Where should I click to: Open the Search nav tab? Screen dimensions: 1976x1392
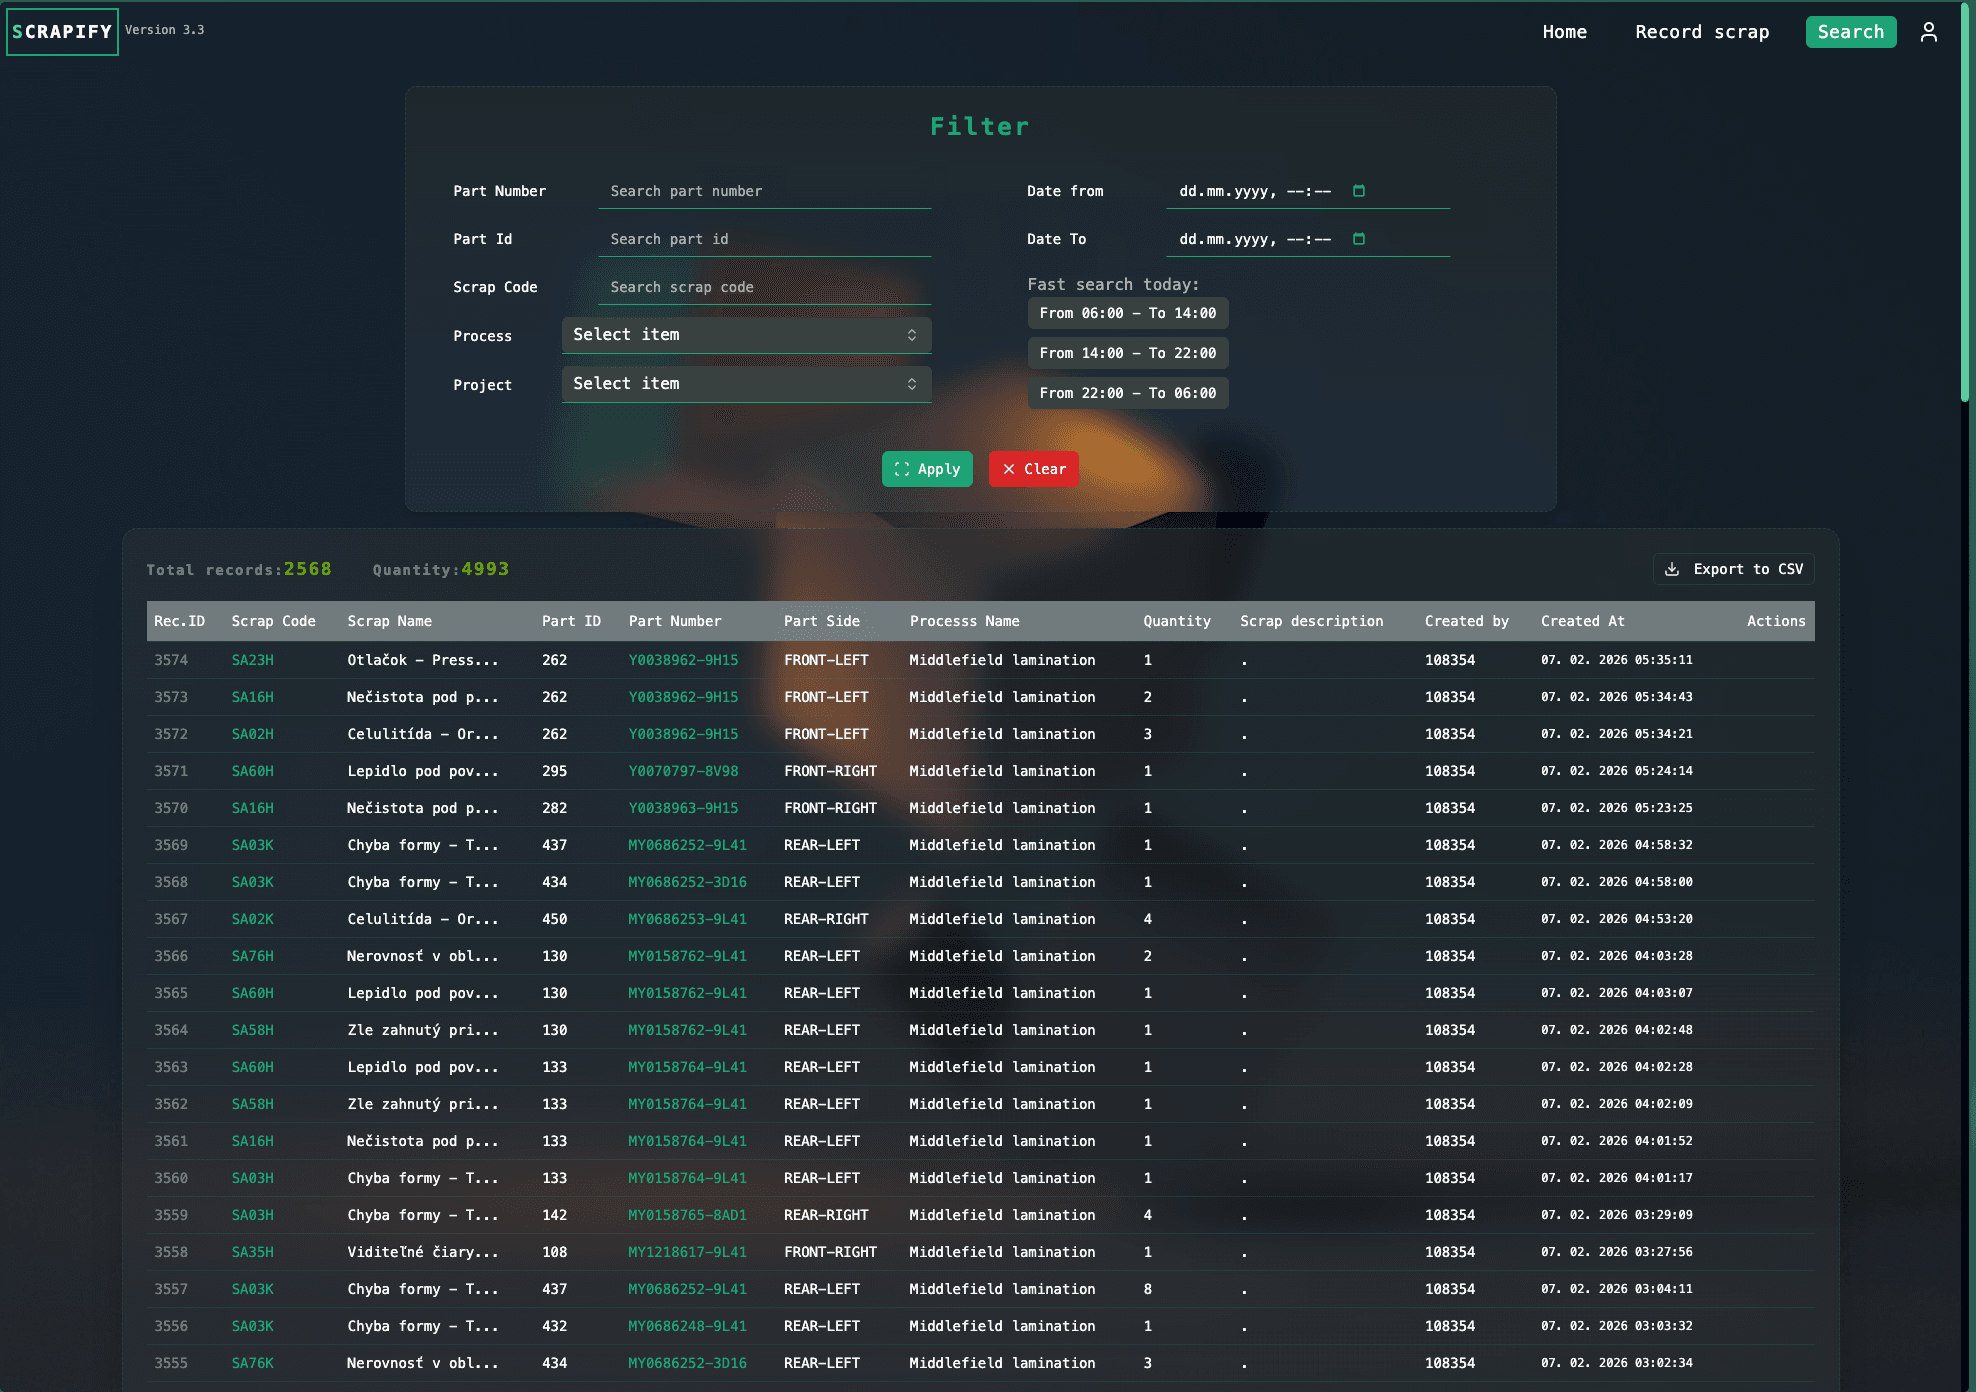tap(1850, 32)
